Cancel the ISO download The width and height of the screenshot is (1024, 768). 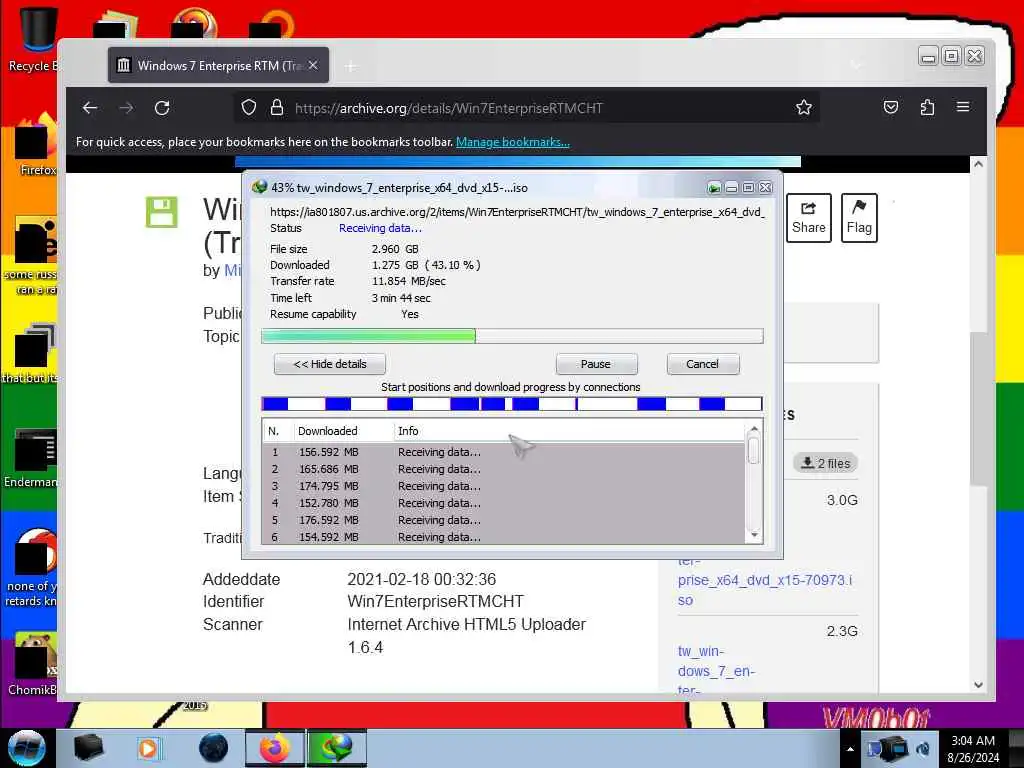pos(703,364)
